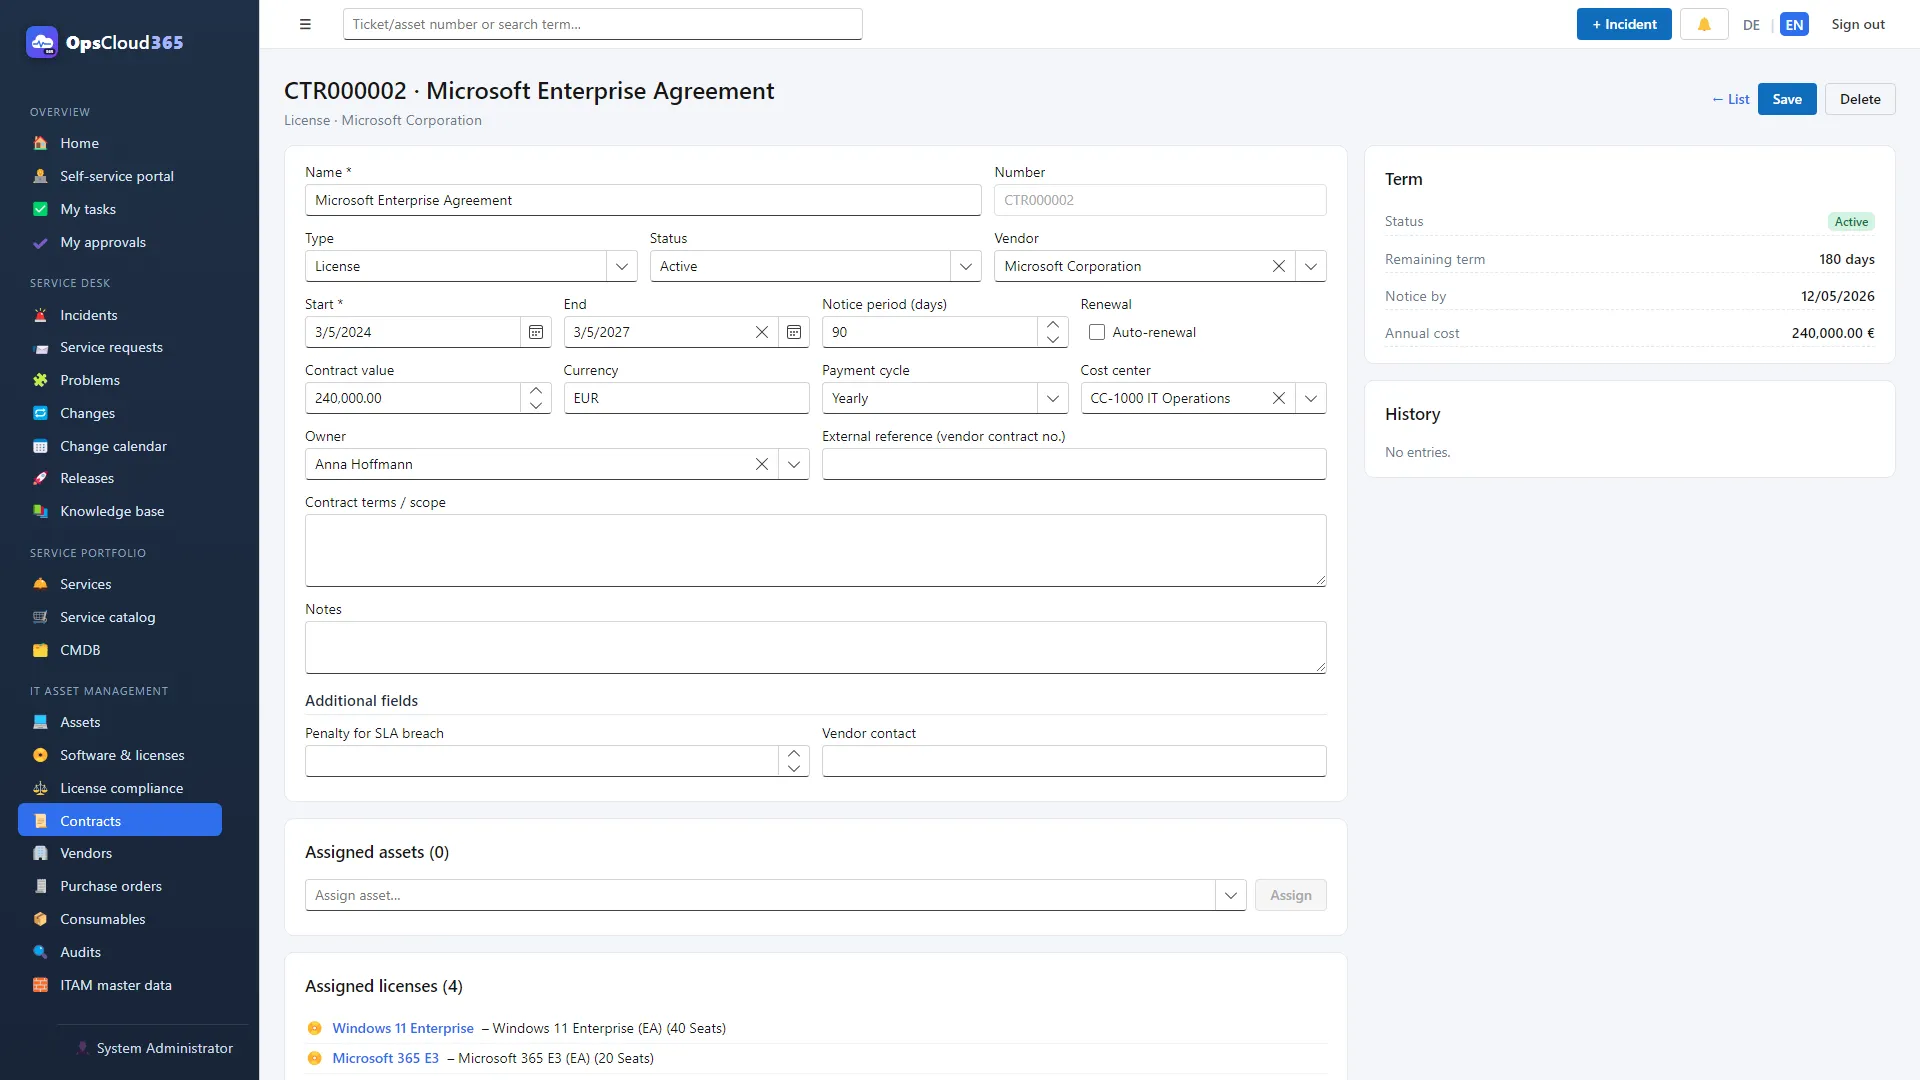The height and width of the screenshot is (1080, 1920).
Task: Open the Start date calendar picker
Action: [x=536, y=332]
